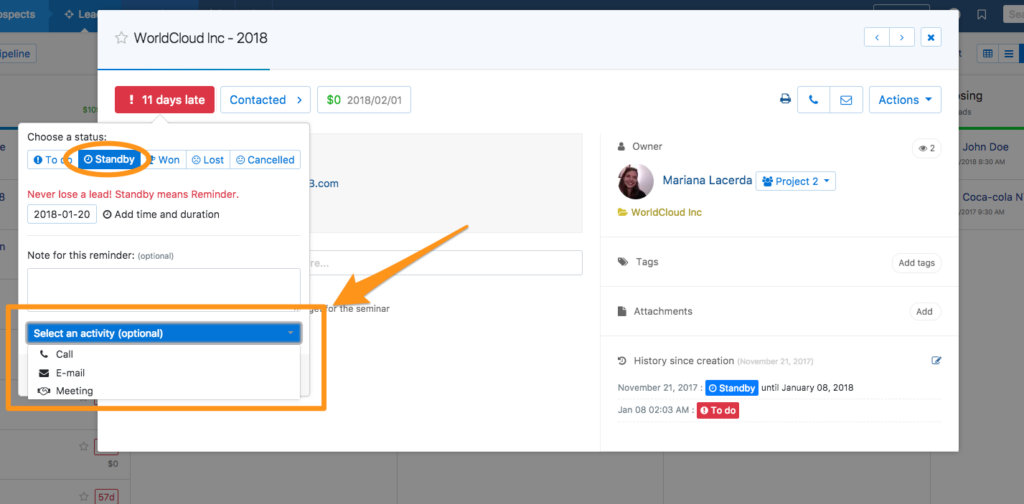This screenshot has width=1024, height=504.
Task: Print the lead with the printer icon
Action: coord(786,100)
